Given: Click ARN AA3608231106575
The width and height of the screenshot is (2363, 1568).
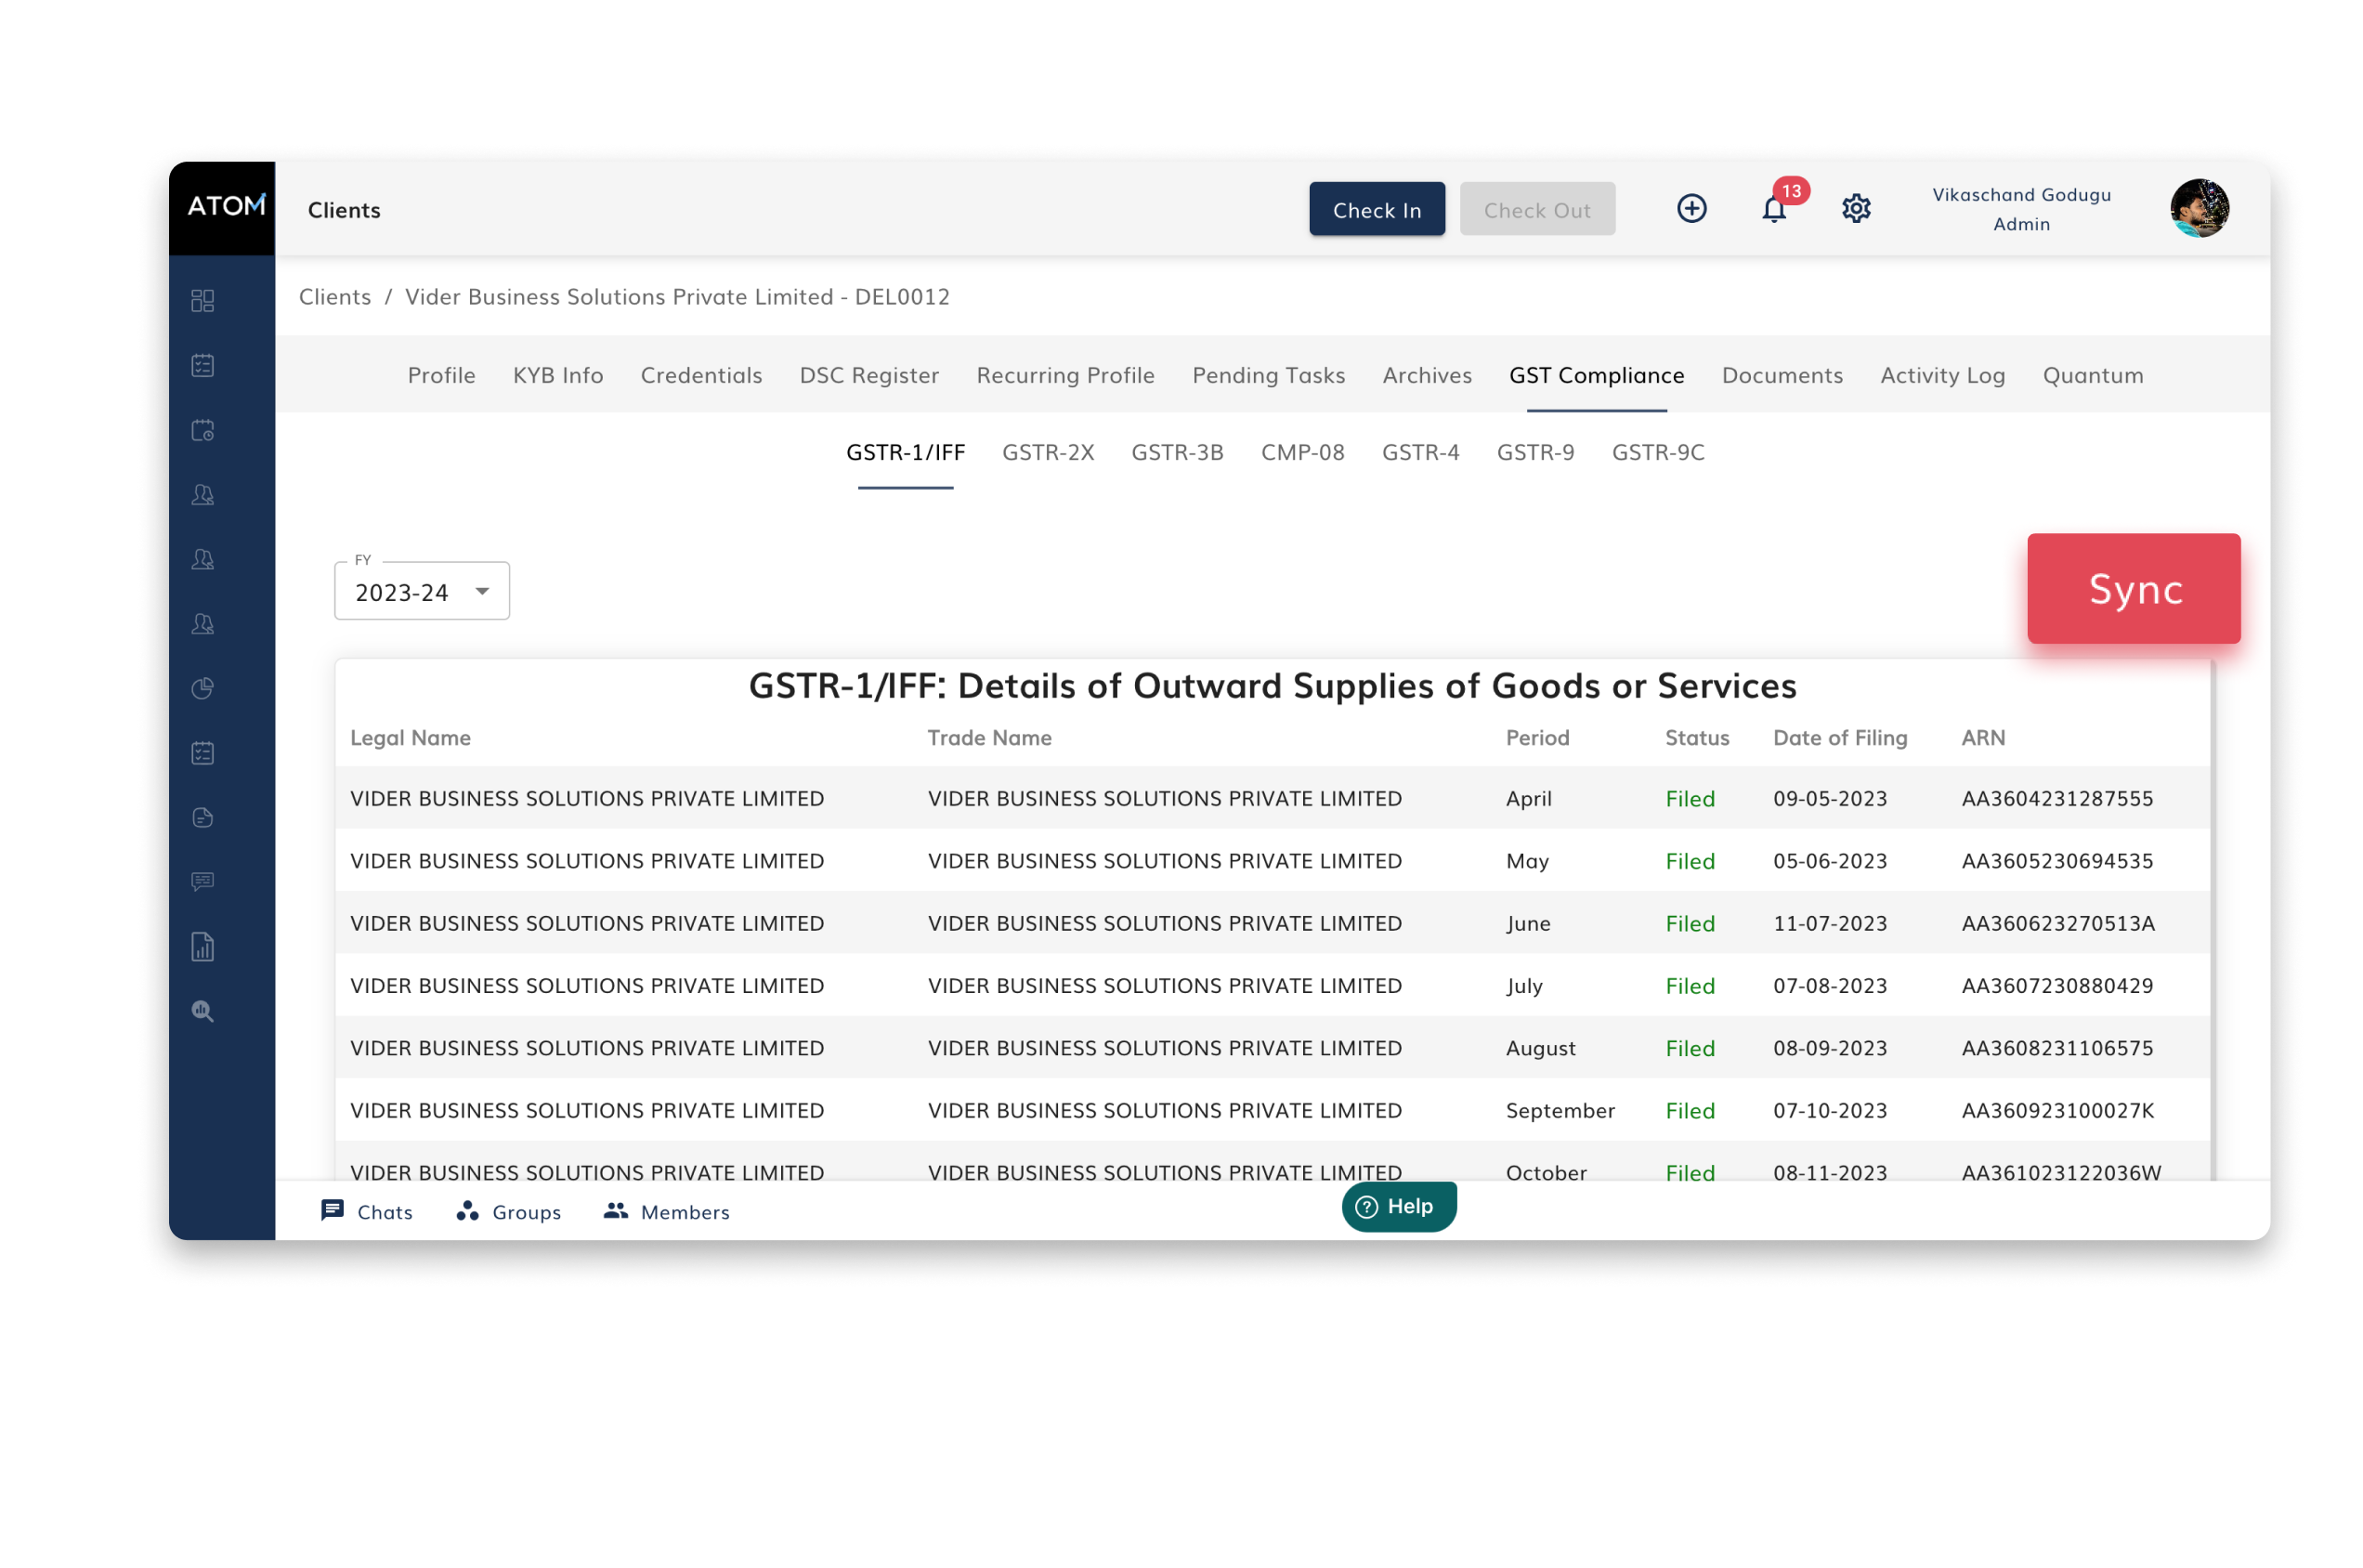Looking at the screenshot, I should coord(2058,1049).
